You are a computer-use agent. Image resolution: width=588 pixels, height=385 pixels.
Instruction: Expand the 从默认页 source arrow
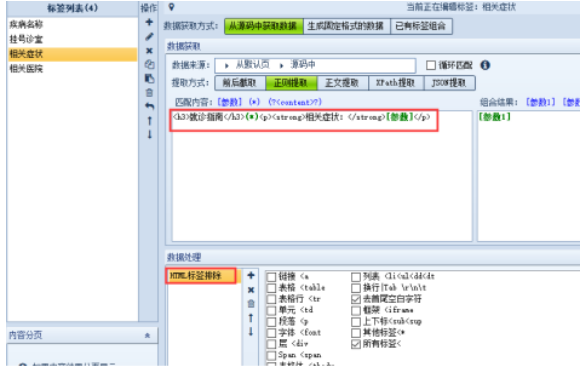(226, 66)
